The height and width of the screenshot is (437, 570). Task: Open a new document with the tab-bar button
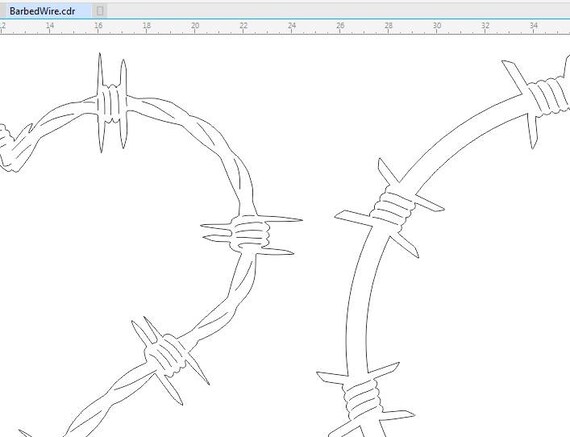point(100,11)
